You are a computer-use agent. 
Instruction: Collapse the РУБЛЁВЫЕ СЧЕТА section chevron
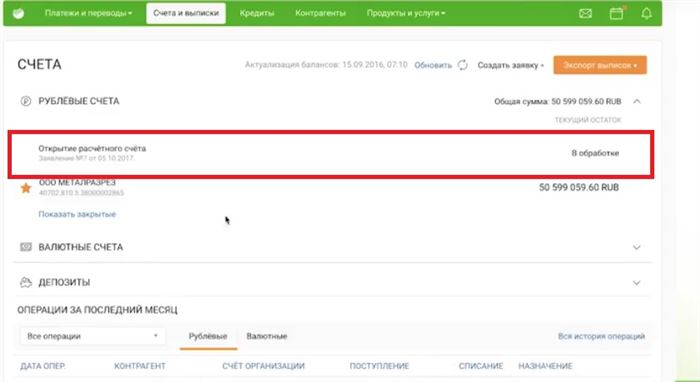click(637, 102)
